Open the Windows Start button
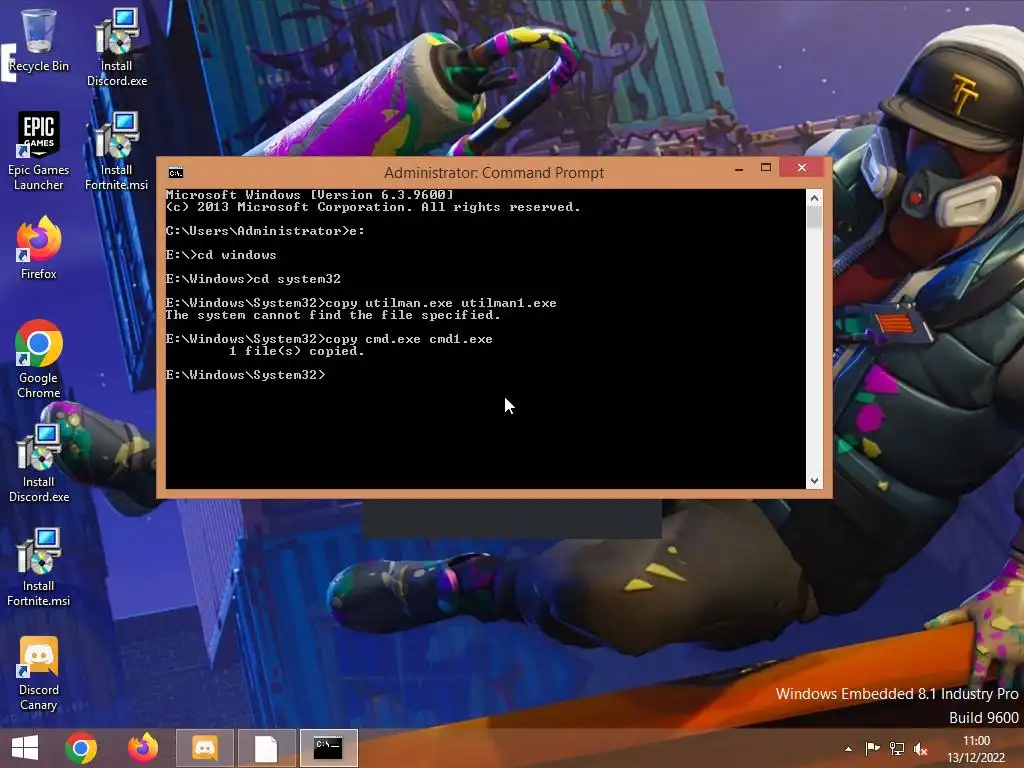 (x=25, y=748)
